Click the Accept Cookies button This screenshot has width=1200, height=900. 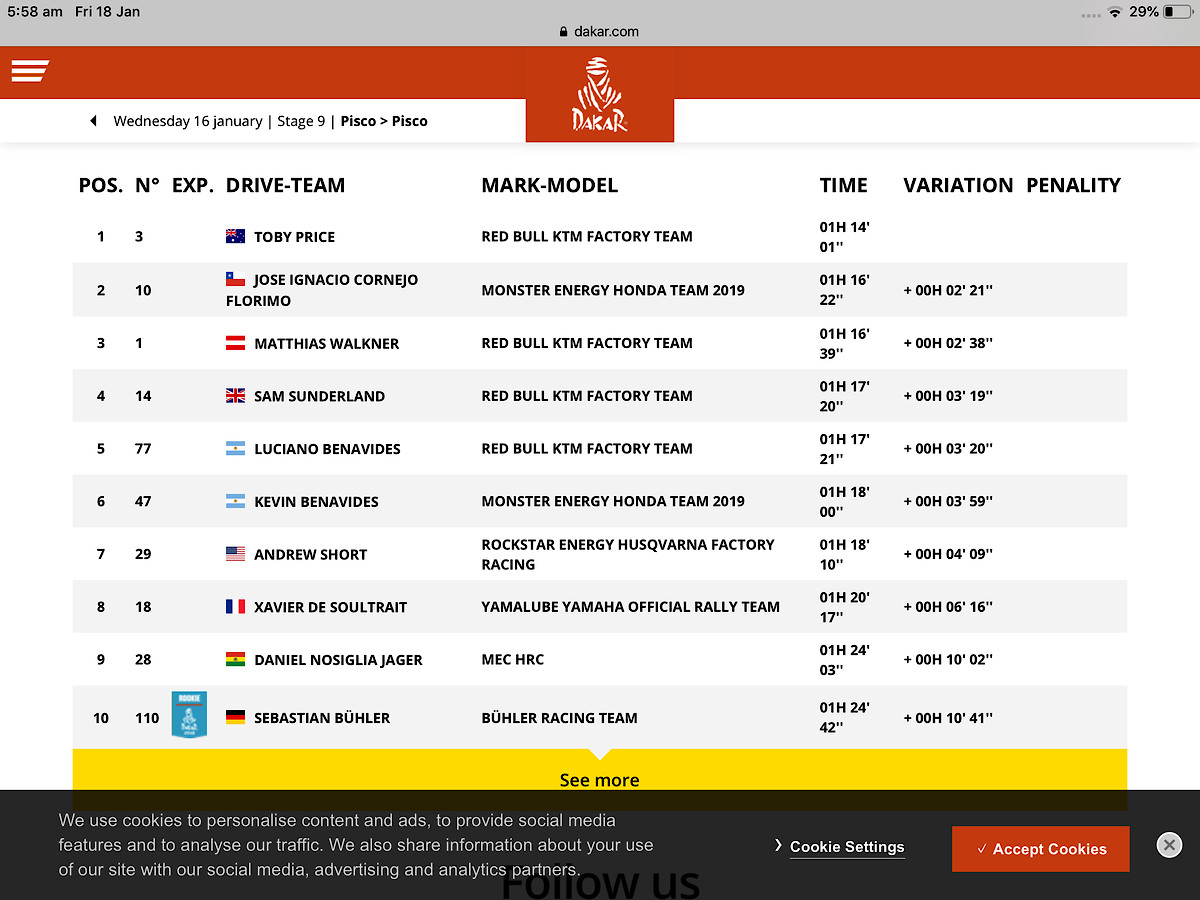[x=1041, y=849]
